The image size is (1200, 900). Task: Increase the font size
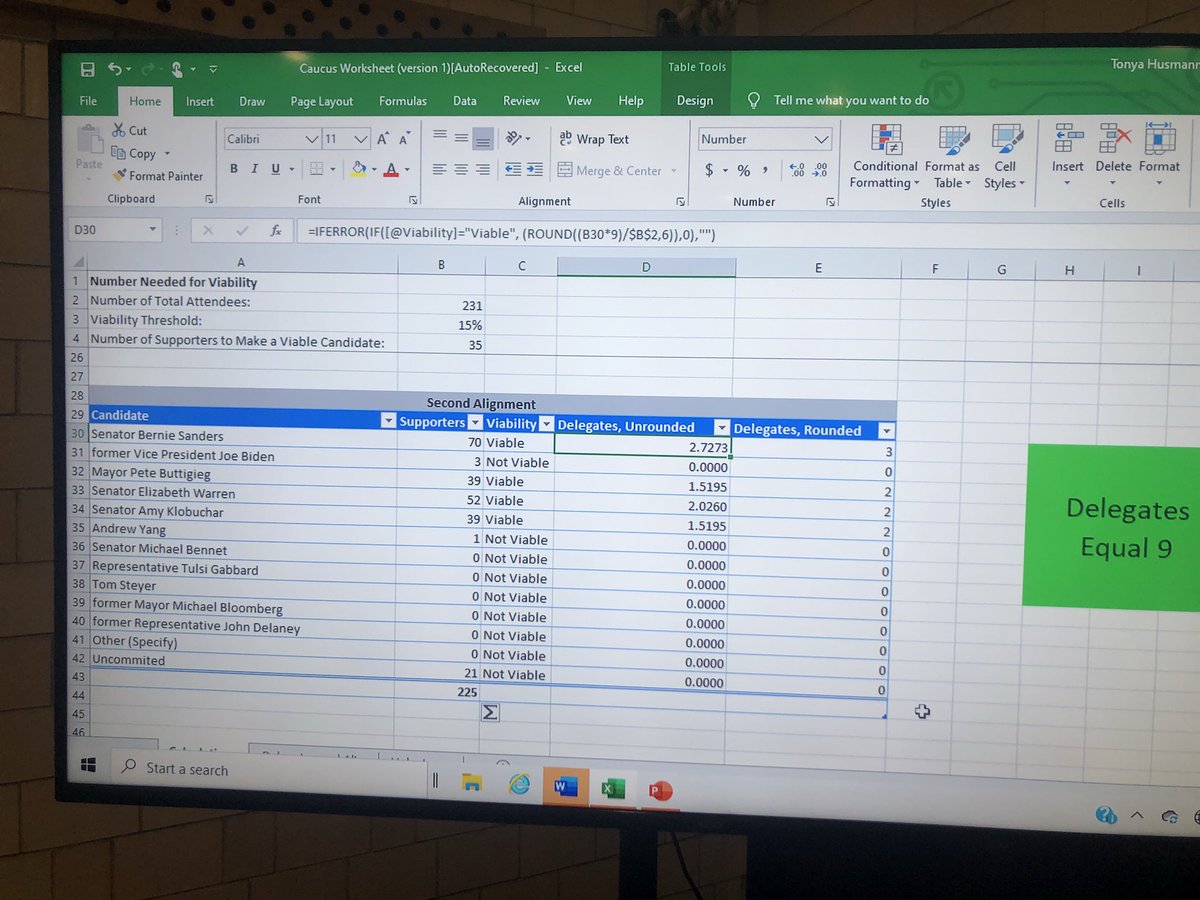pyautogui.click(x=384, y=139)
